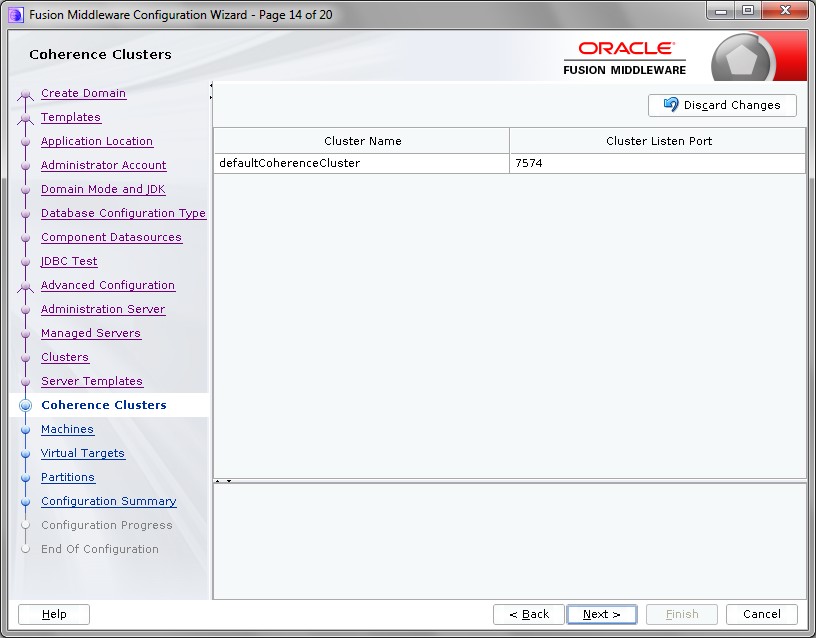Image resolution: width=816 pixels, height=638 pixels.
Task: Cancel the configuration wizard
Action: pyautogui.click(x=762, y=614)
